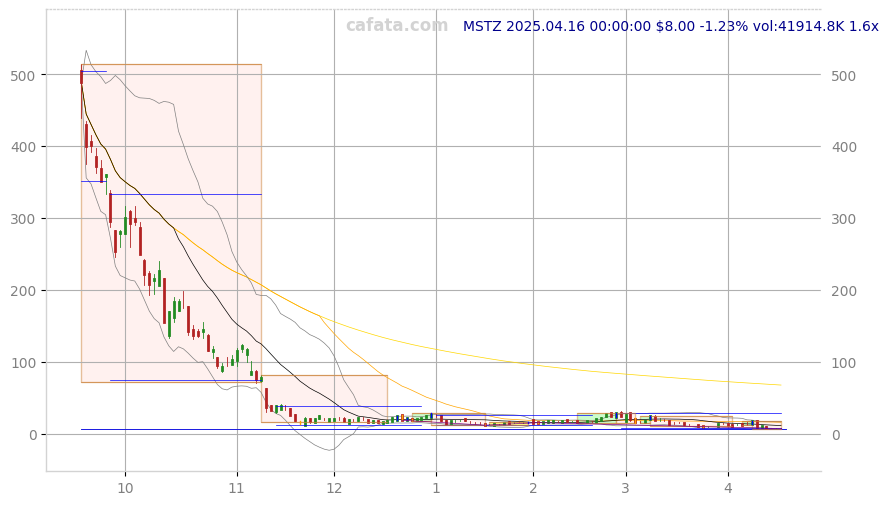This screenshot has height=505, width=889.
Task: Select the 3 month label on the x-axis
Action: (x=626, y=488)
